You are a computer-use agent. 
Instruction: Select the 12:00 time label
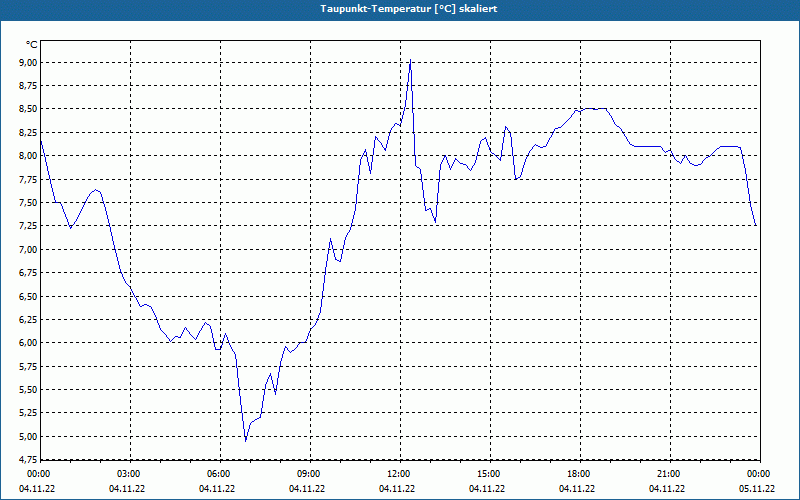pyautogui.click(x=398, y=474)
